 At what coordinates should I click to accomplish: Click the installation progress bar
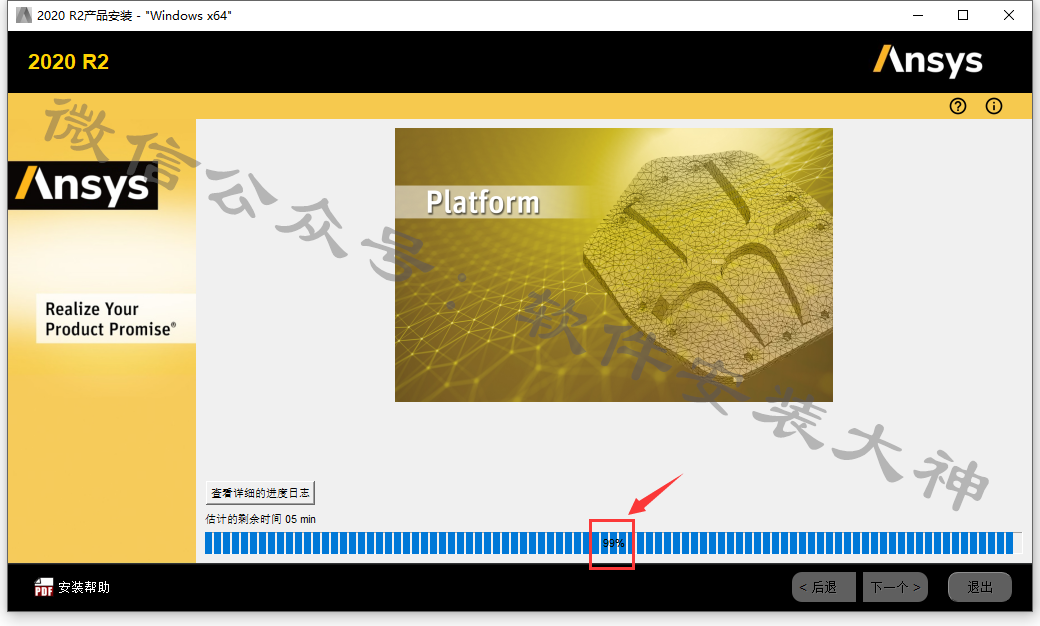click(614, 543)
